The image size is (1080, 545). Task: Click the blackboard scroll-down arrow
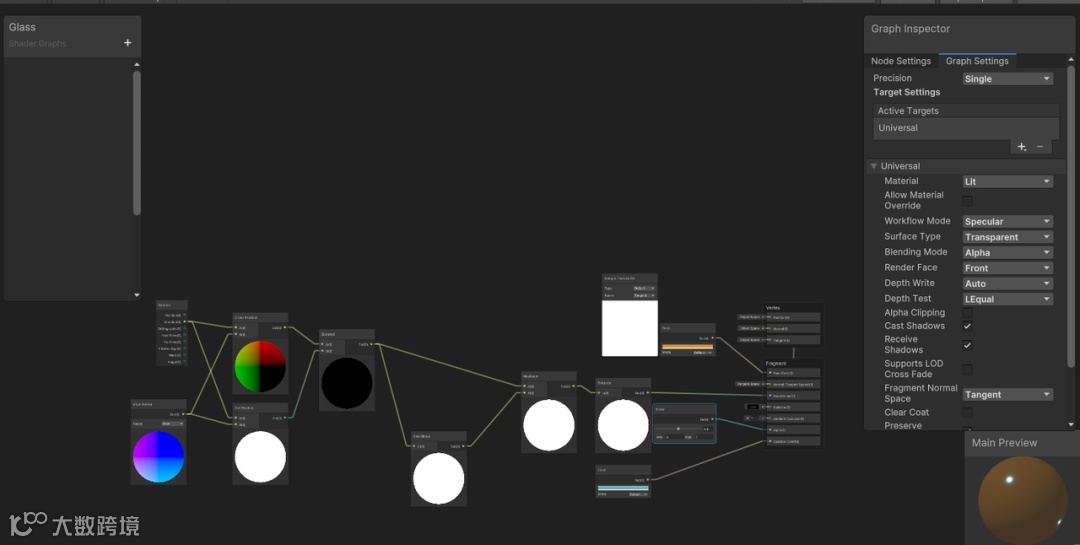pos(136,295)
